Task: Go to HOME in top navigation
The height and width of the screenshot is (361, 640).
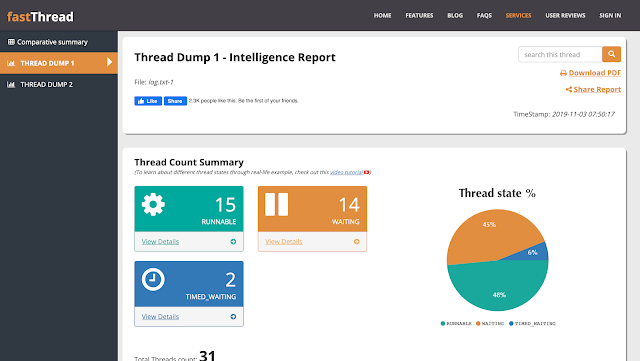Action: (382, 16)
